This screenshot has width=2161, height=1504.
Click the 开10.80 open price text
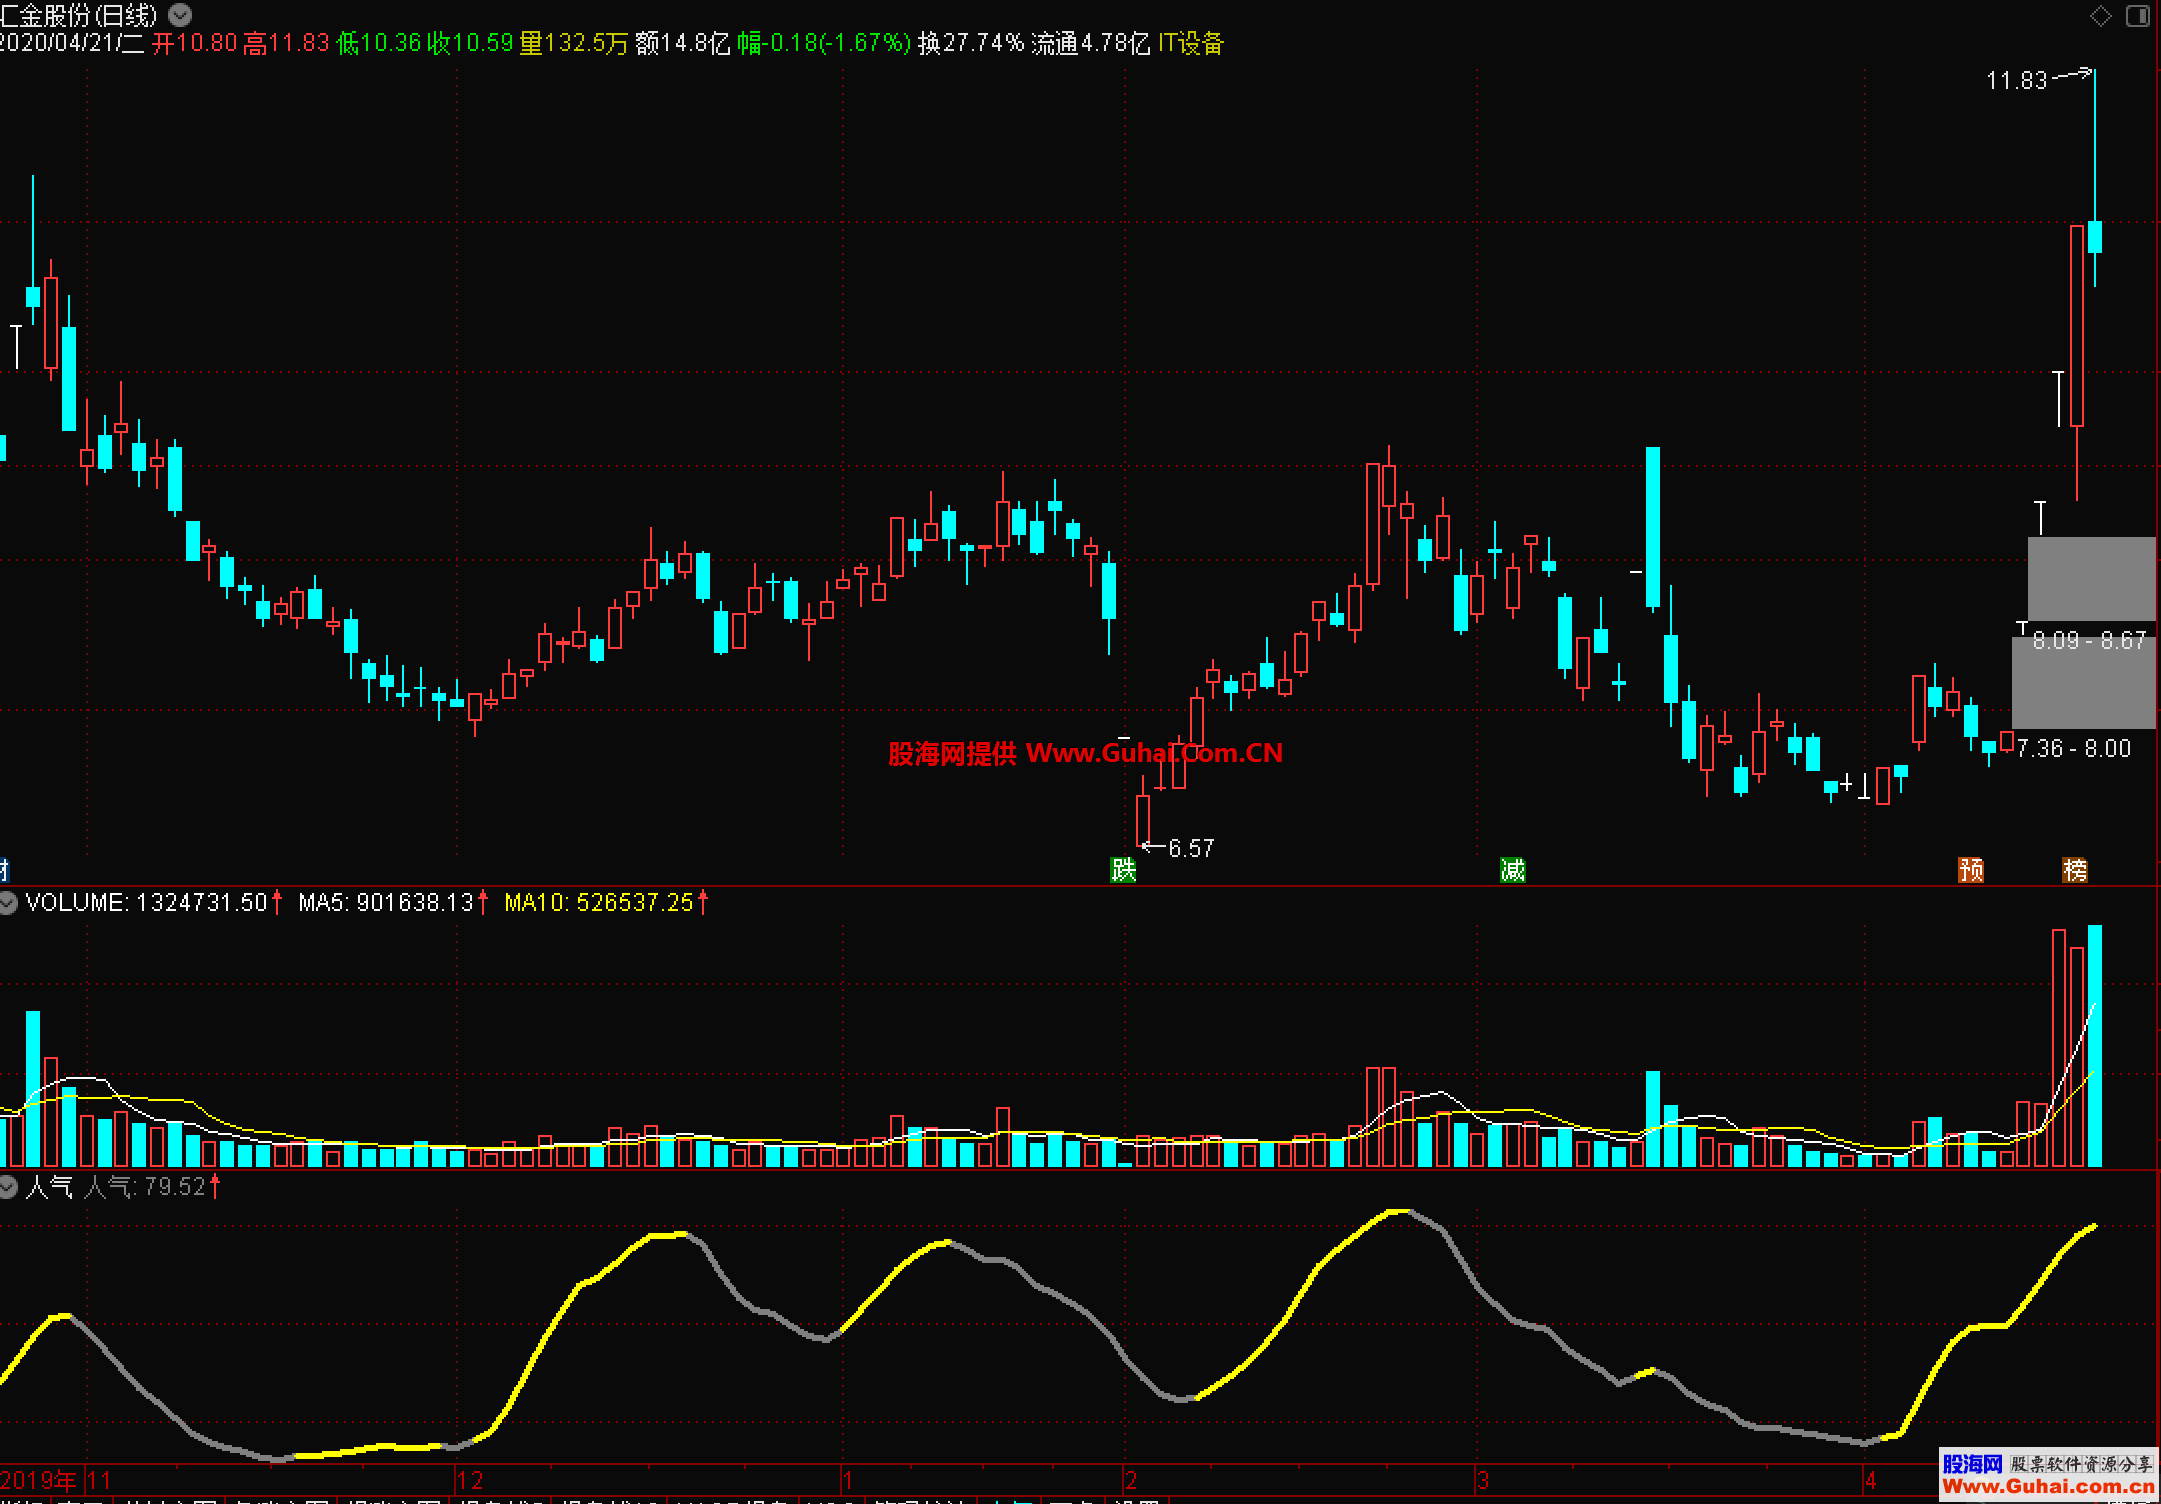coord(194,43)
